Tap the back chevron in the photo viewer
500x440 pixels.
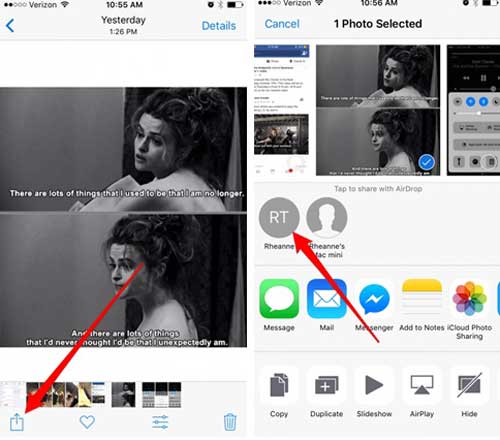[10, 26]
